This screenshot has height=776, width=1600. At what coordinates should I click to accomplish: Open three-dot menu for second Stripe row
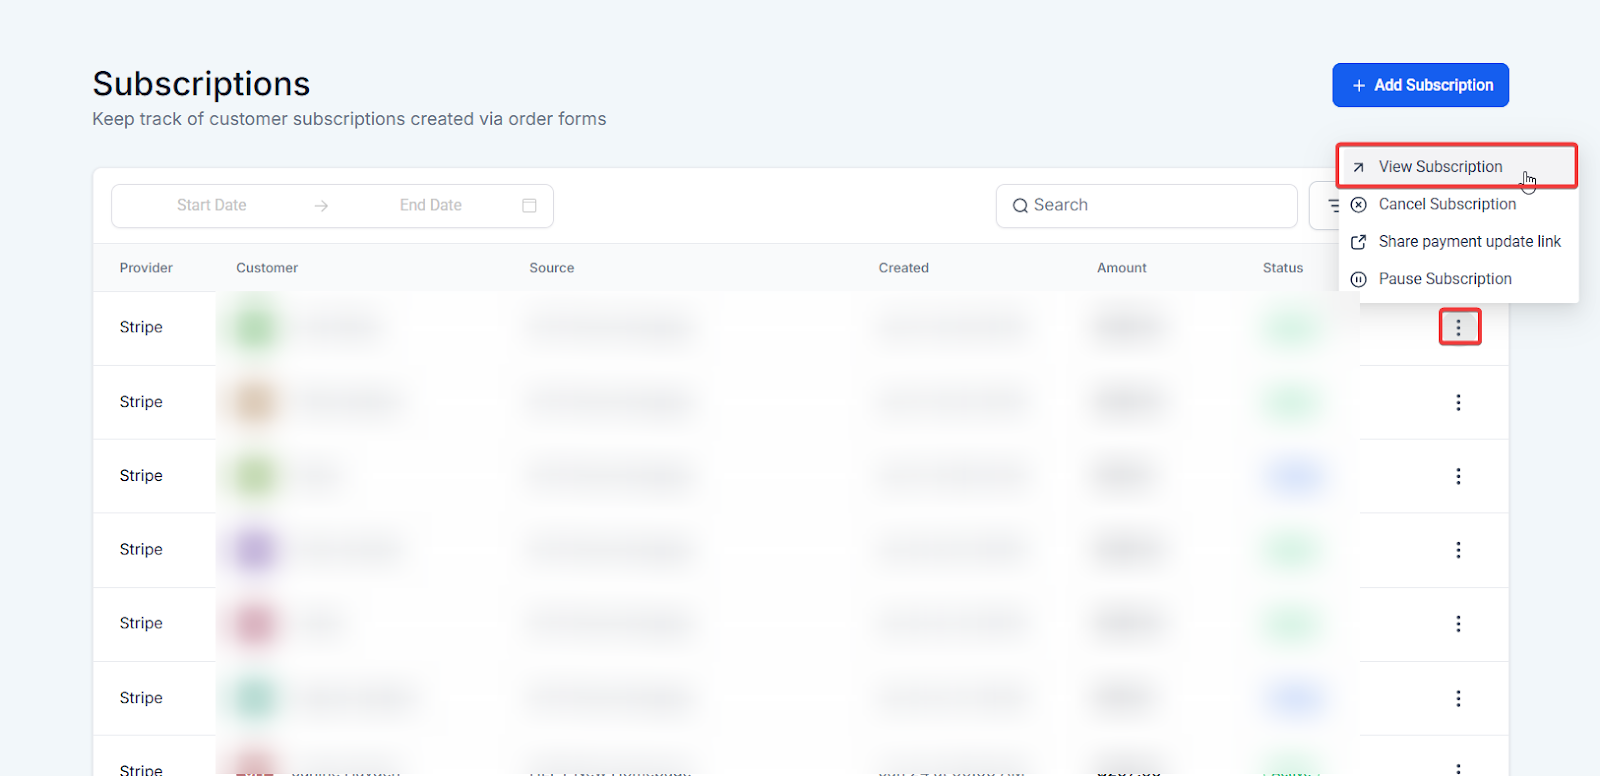point(1458,402)
